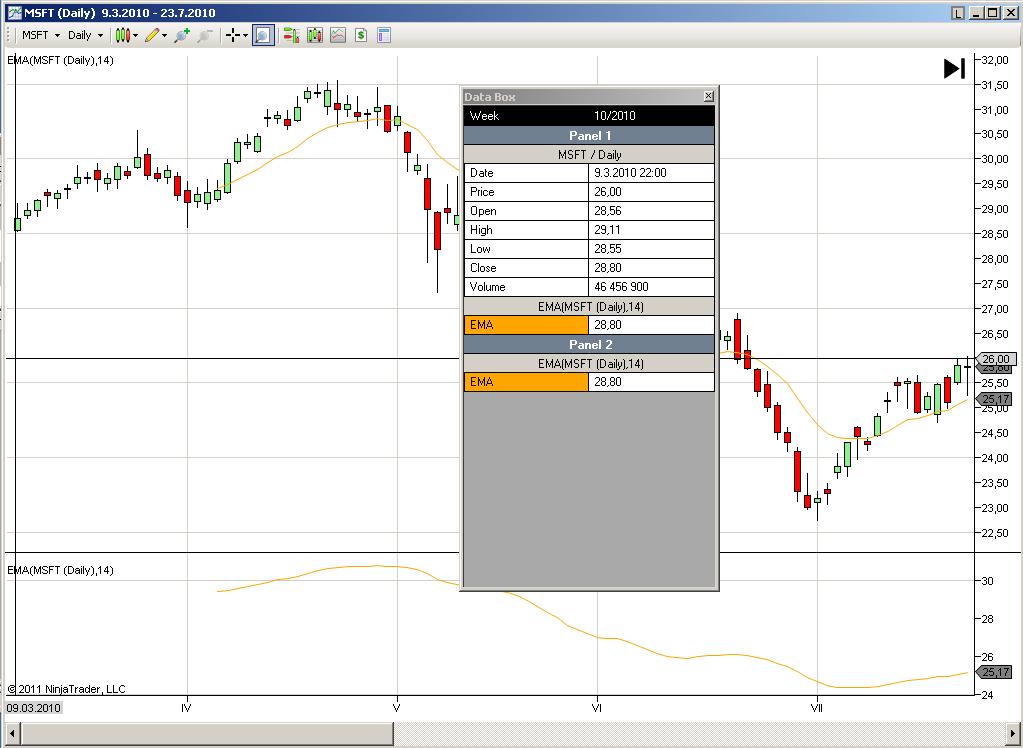The image size is (1023, 748).
Task: Open the data series candlestick icon
Action: point(314,35)
